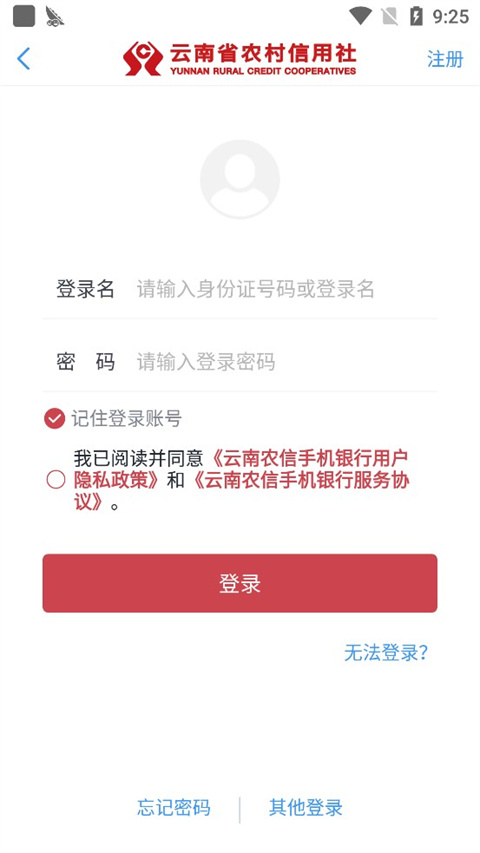The width and height of the screenshot is (480, 853).
Task: Click the red 登录 button
Action: [240, 583]
